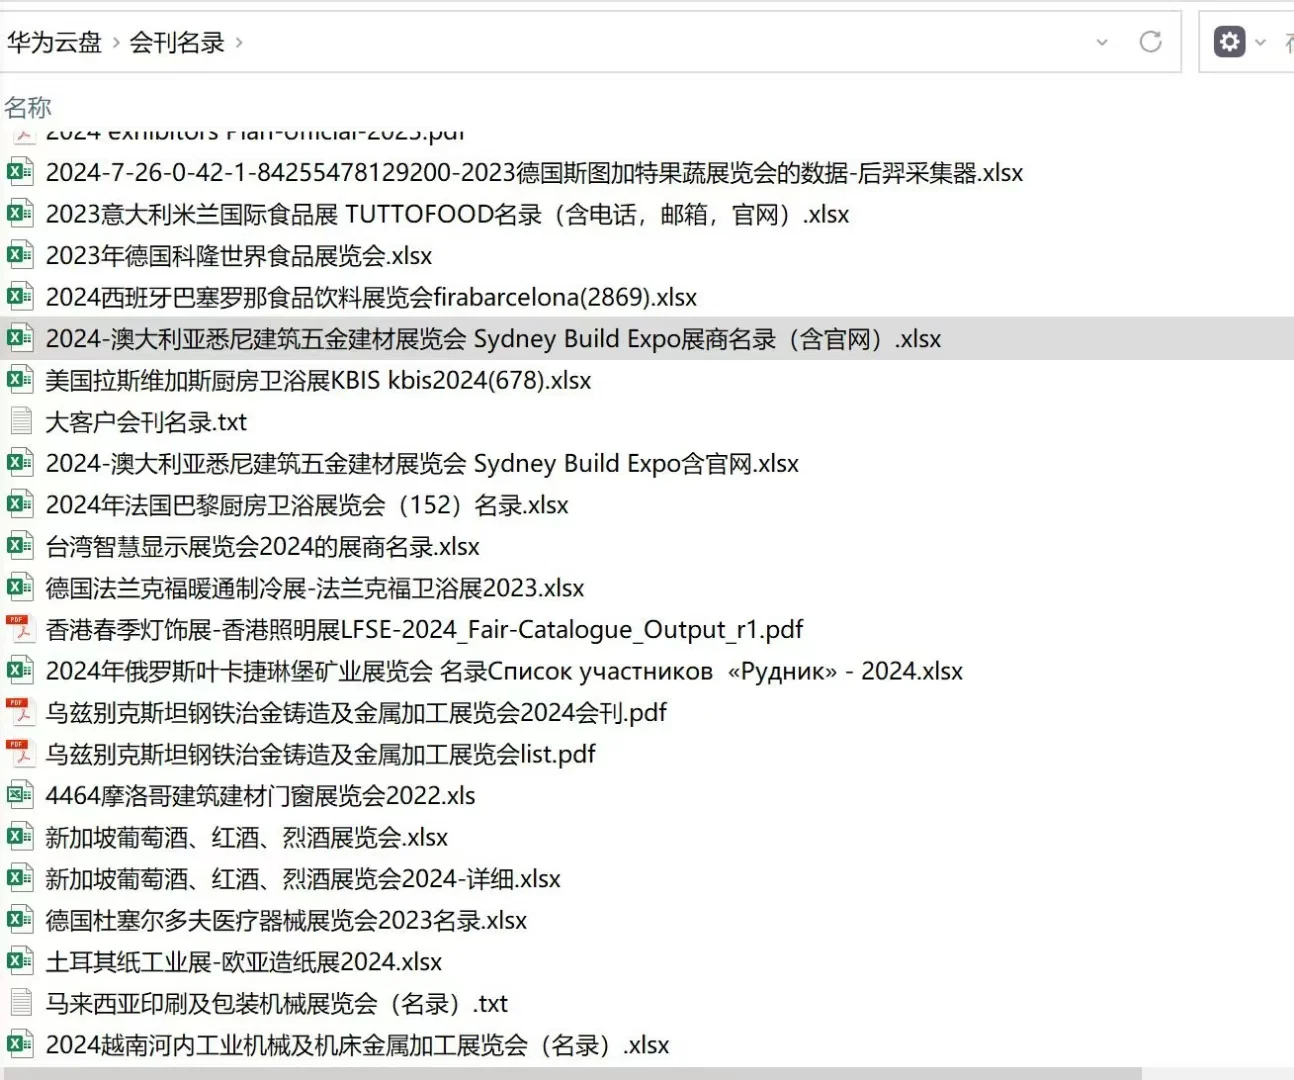This screenshot has width=1294, height=1080.
Task: Click the PDF icon of 乌兹别克斯坦钢铁展2024会刊
Action: click(19, 712)
